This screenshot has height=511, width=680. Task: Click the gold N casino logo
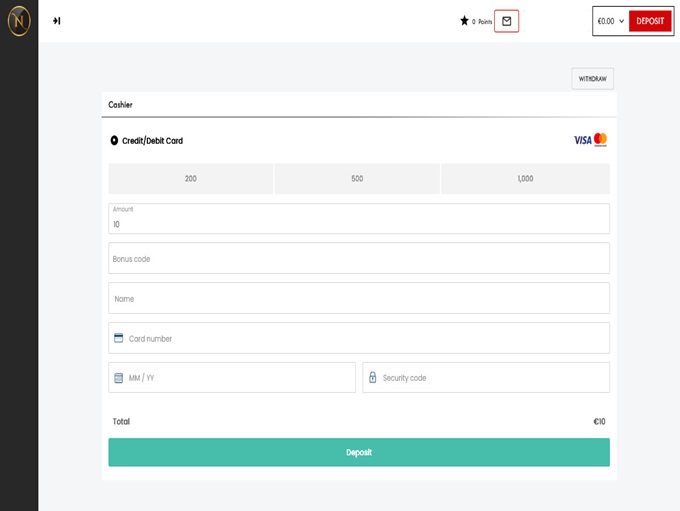point(19,20)
